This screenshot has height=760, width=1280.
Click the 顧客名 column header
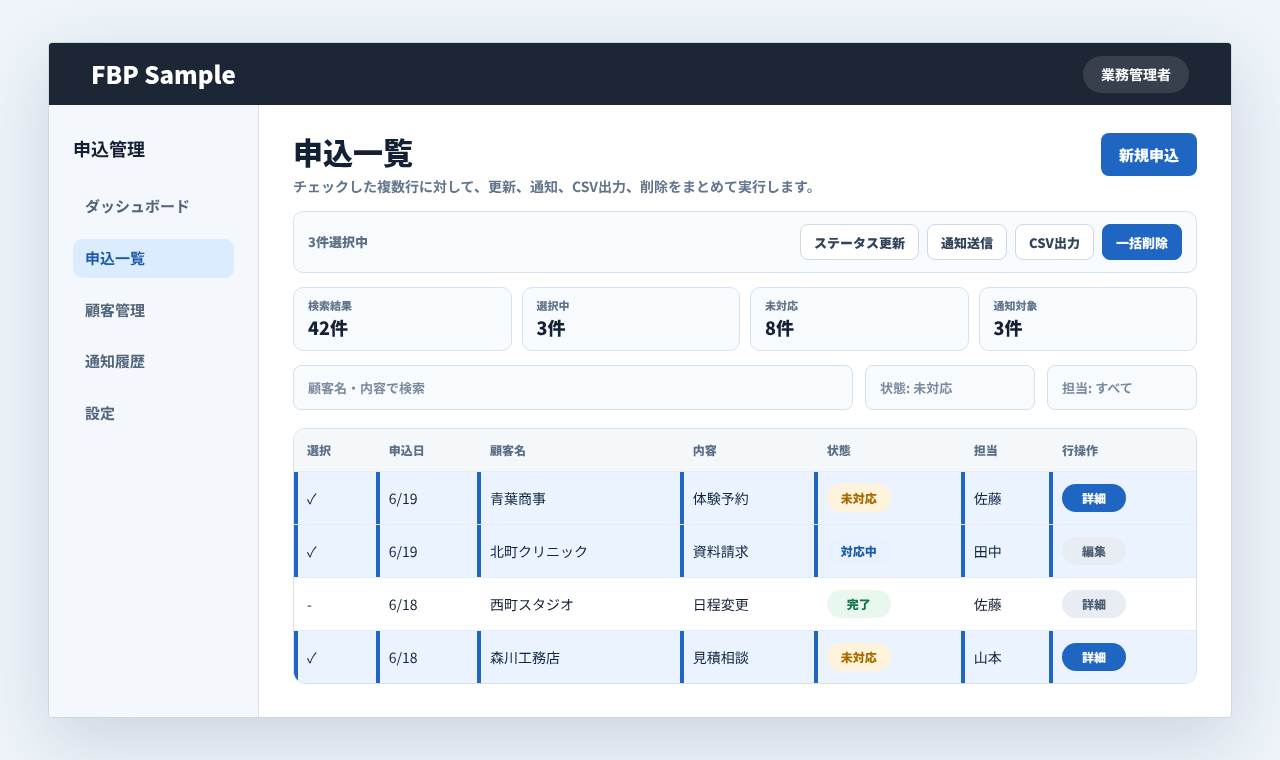click(508, 451)
